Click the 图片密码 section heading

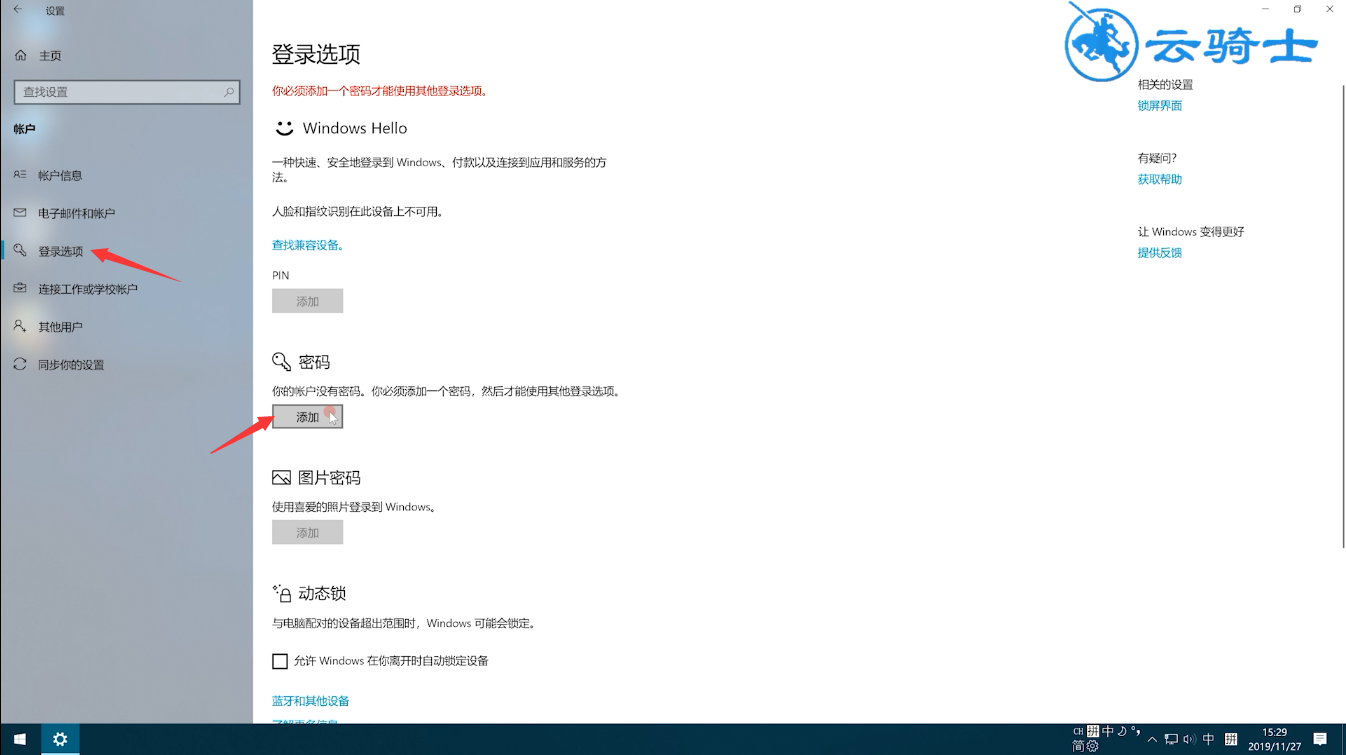[329, 478]
